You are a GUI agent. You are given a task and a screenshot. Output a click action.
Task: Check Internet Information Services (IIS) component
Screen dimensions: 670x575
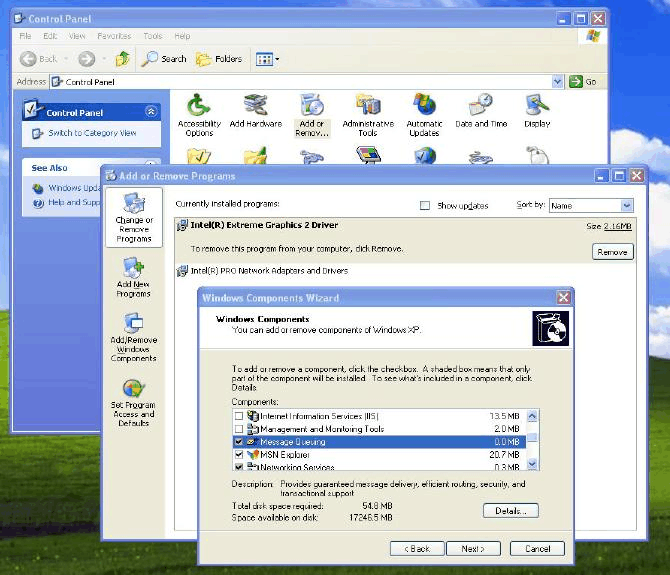(238, 415)
